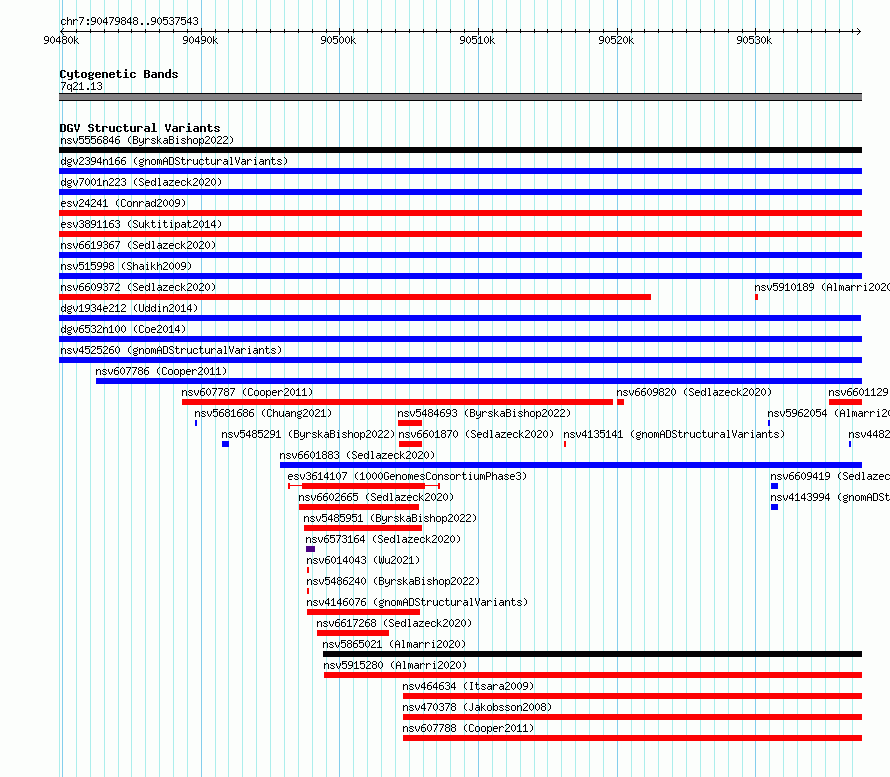Select the dgv2394n166 (gnomADStructuralVariants) label
The width and height of the screenshot is (890, 777).
174,161
